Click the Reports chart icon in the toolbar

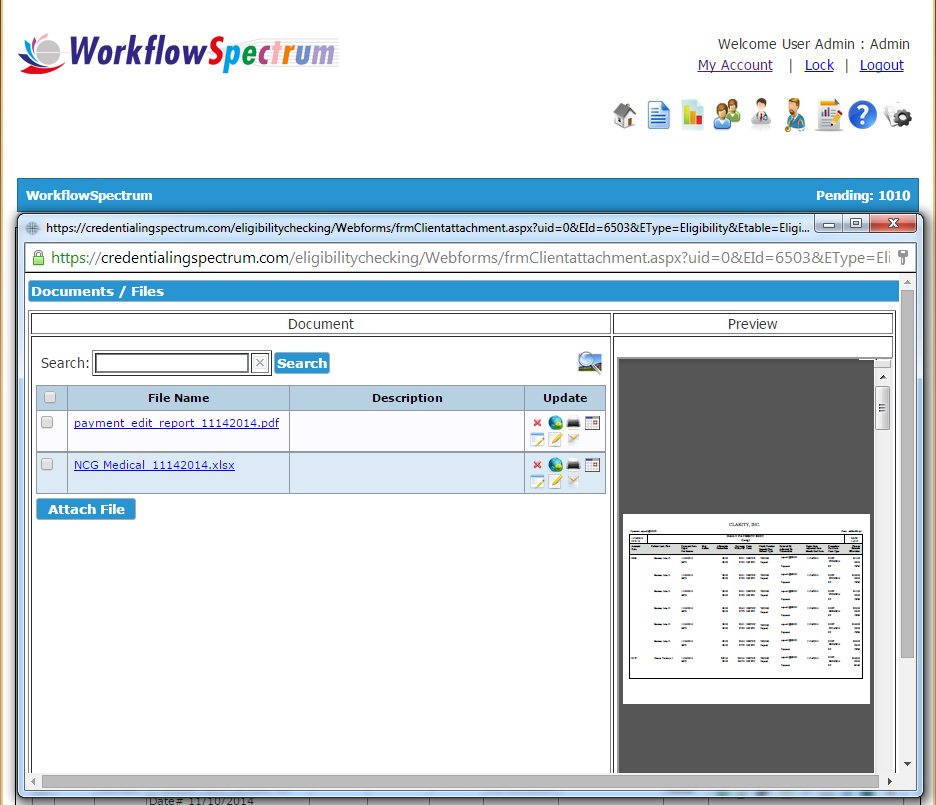click(692, 115)
